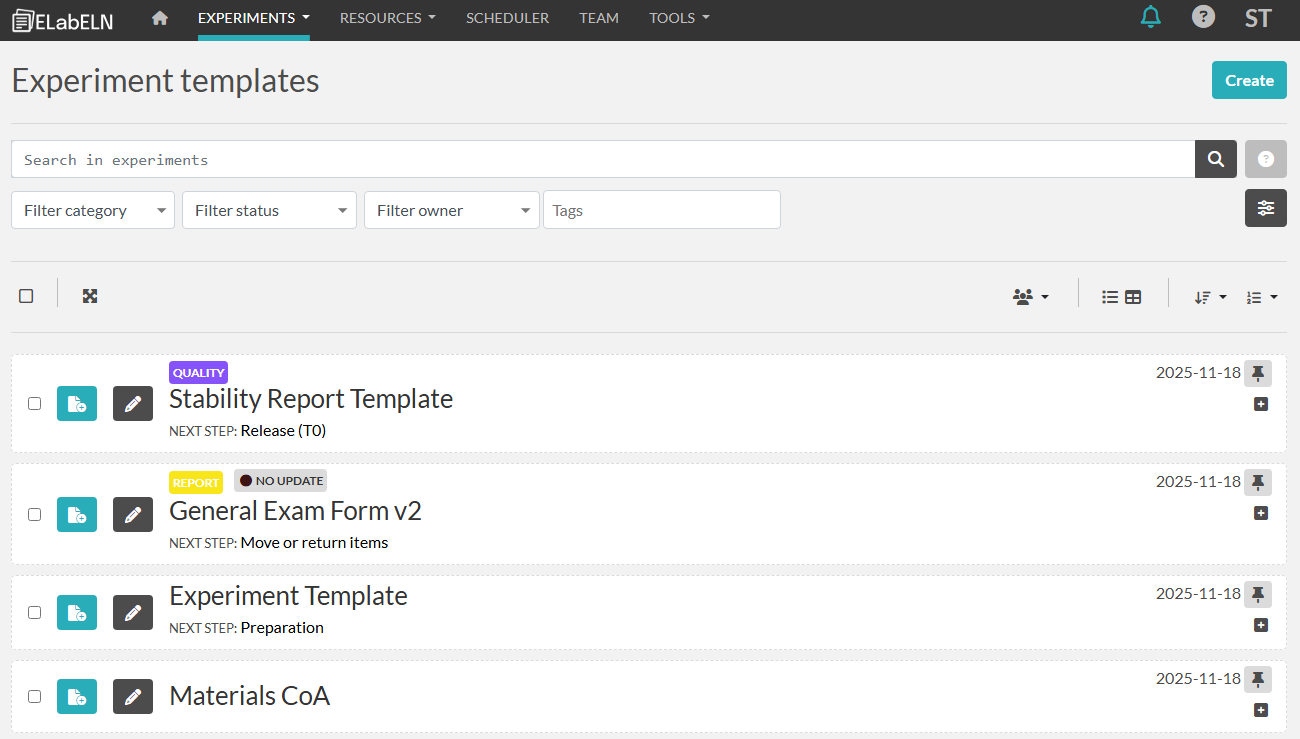Screen dimensions: 1300x739
Task: Open the Filter category dropdown
Action: [x=93, y=210]
